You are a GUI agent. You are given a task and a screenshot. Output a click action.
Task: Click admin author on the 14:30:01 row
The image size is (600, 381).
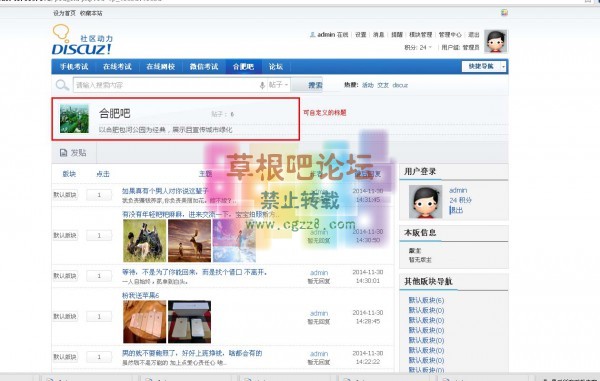tap(319, 273)
